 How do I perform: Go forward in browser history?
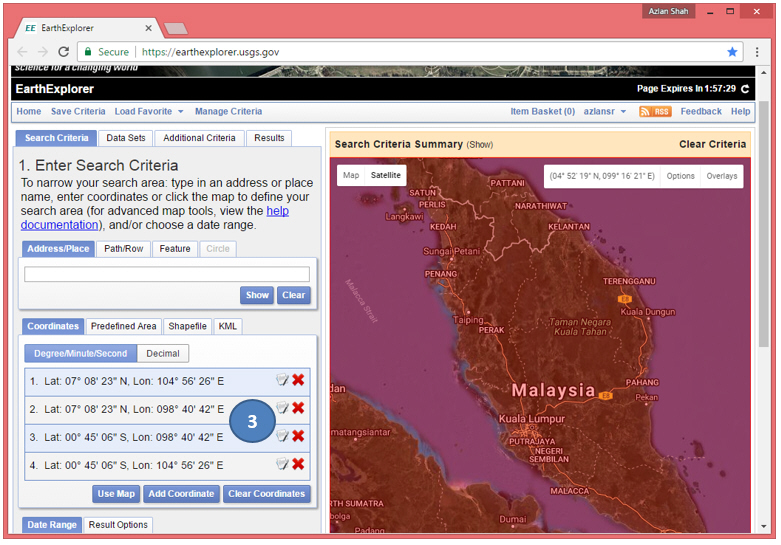(43, 52)
